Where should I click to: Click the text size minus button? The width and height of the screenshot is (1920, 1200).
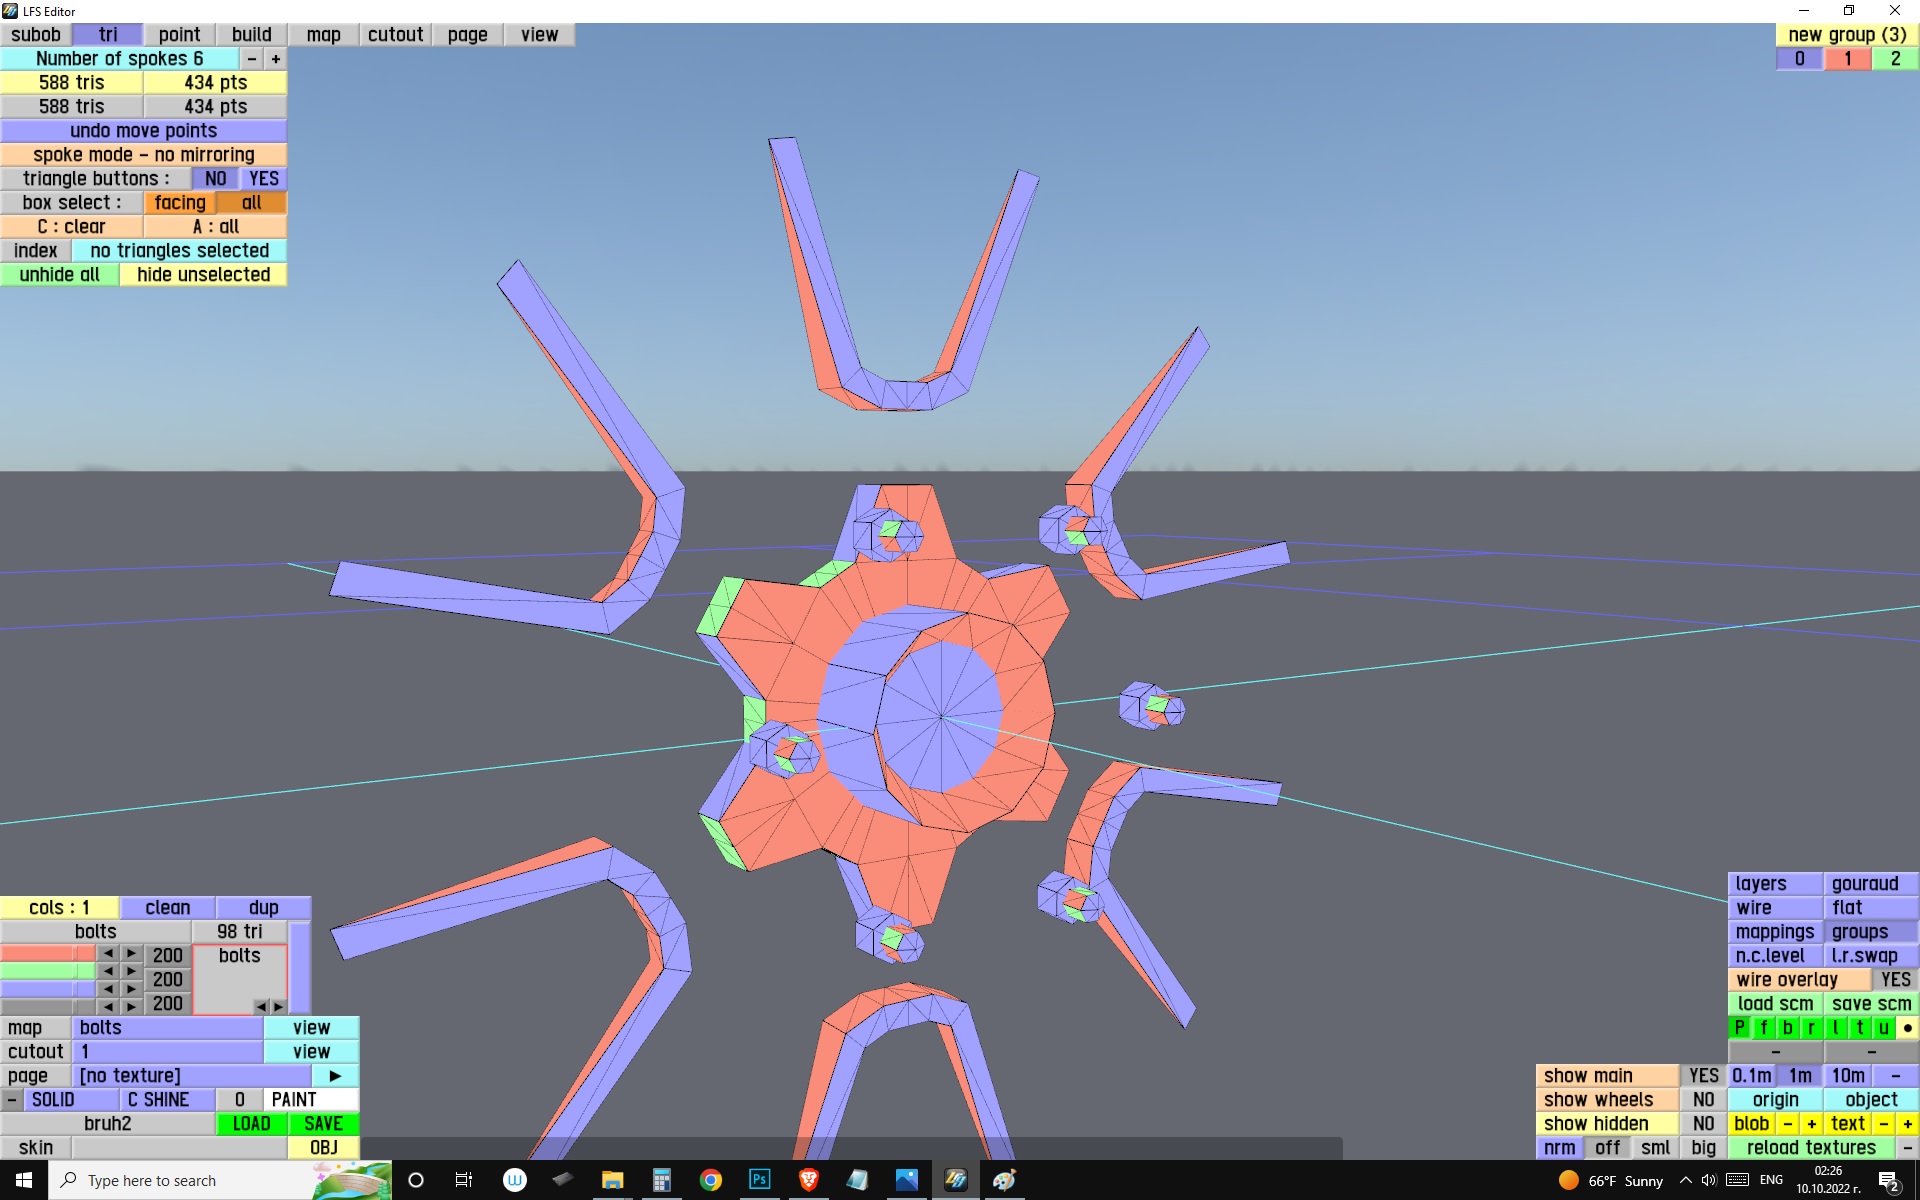tap(1883, 1124)
